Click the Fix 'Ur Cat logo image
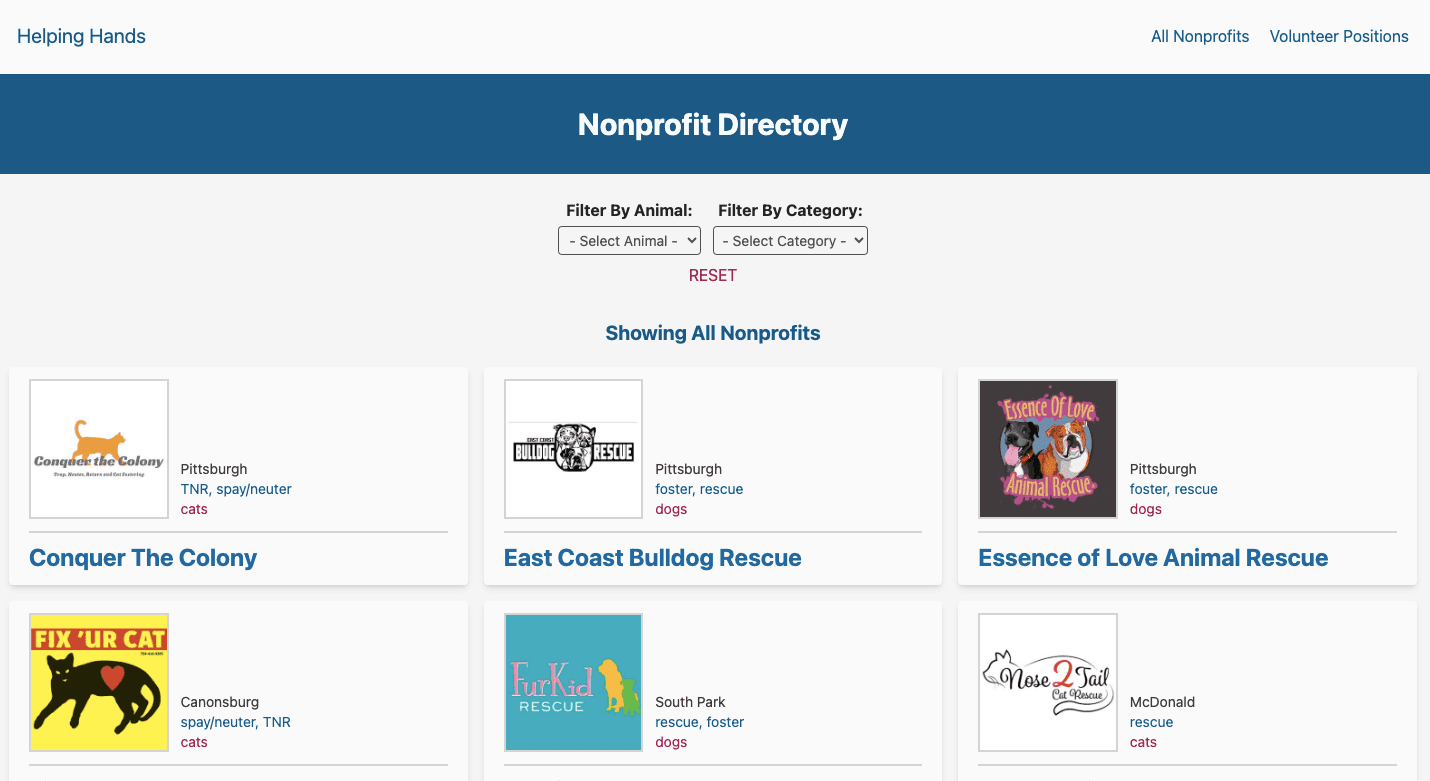1430x781 pixels. [99, 682]
